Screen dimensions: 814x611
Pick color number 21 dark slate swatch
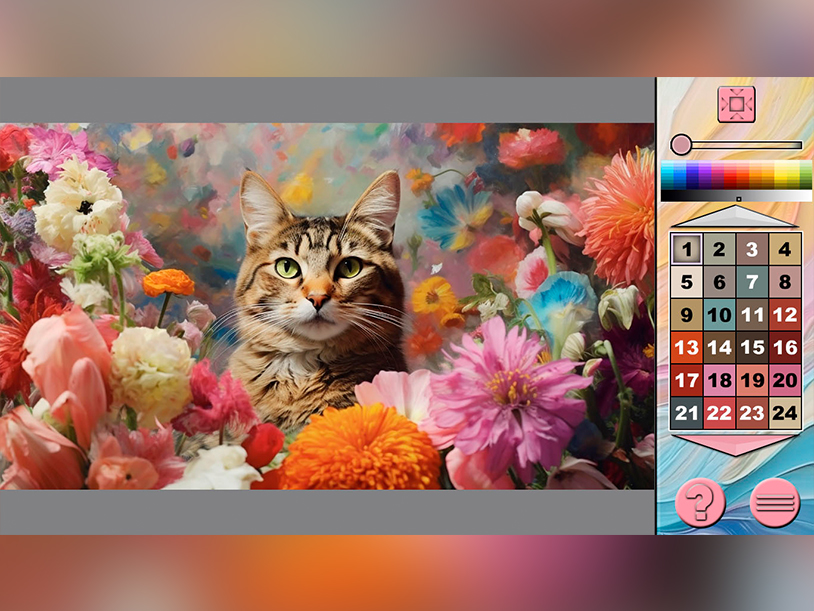click(x=686, y=413)
